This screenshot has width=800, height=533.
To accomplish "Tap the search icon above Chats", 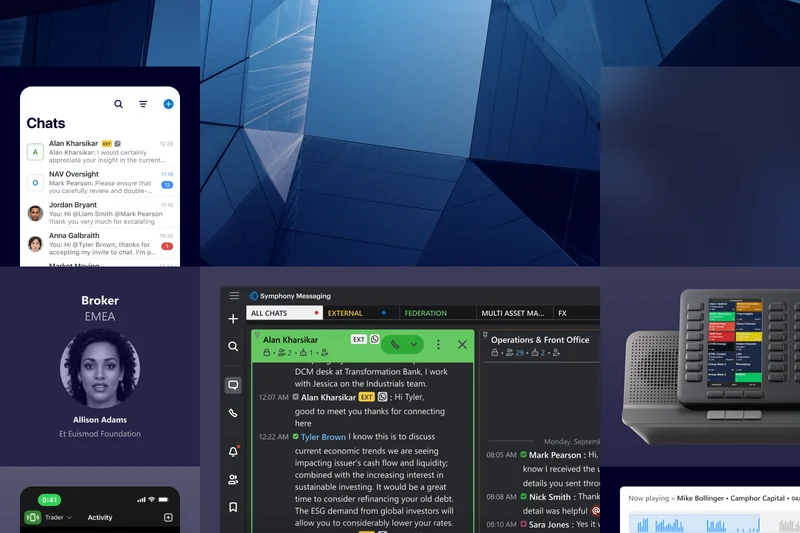I will 119,104.
